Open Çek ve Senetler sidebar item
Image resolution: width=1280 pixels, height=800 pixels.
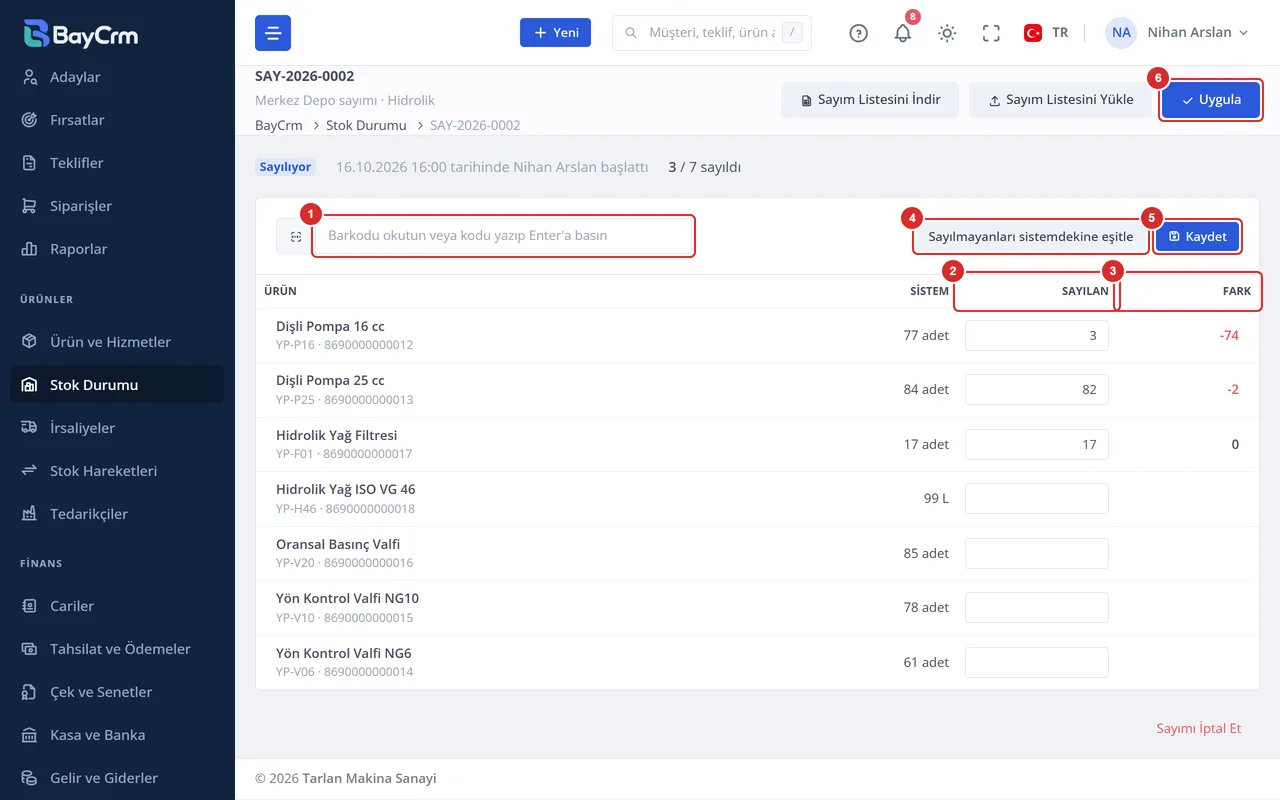point(117,692)
